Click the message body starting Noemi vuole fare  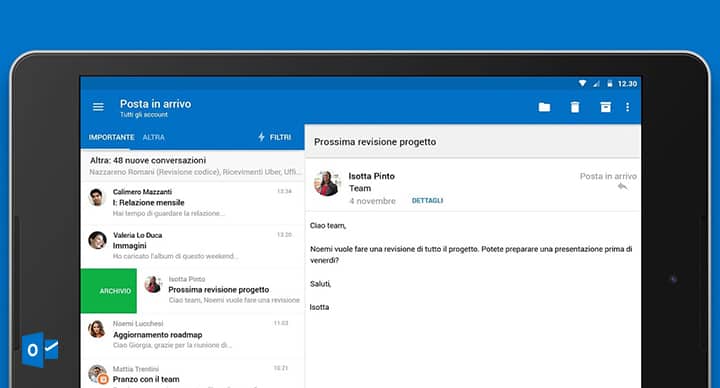[471, 254]
